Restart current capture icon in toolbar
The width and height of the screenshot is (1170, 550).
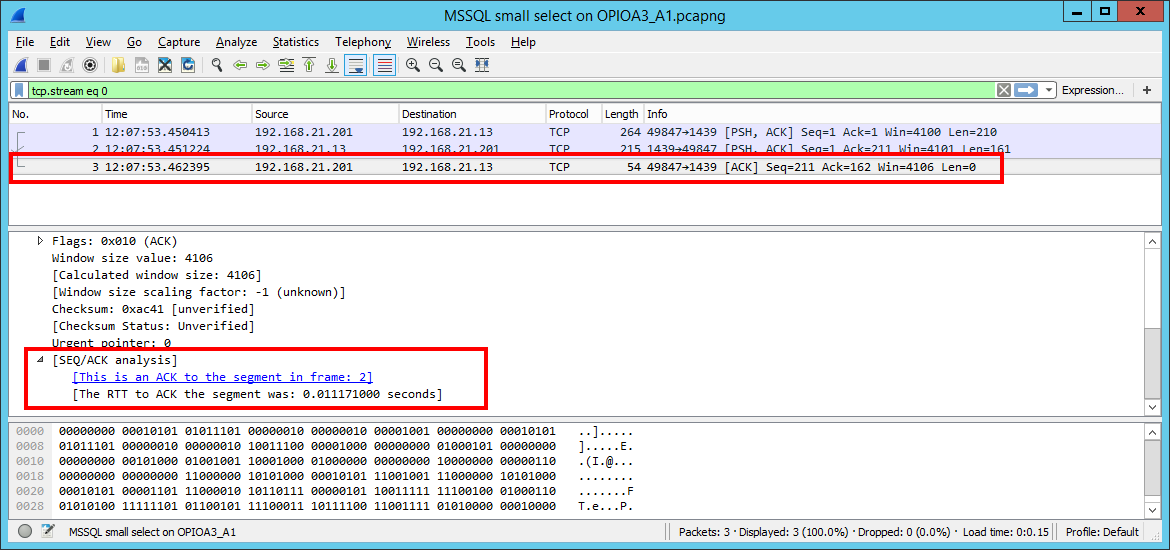coord(67,65)
